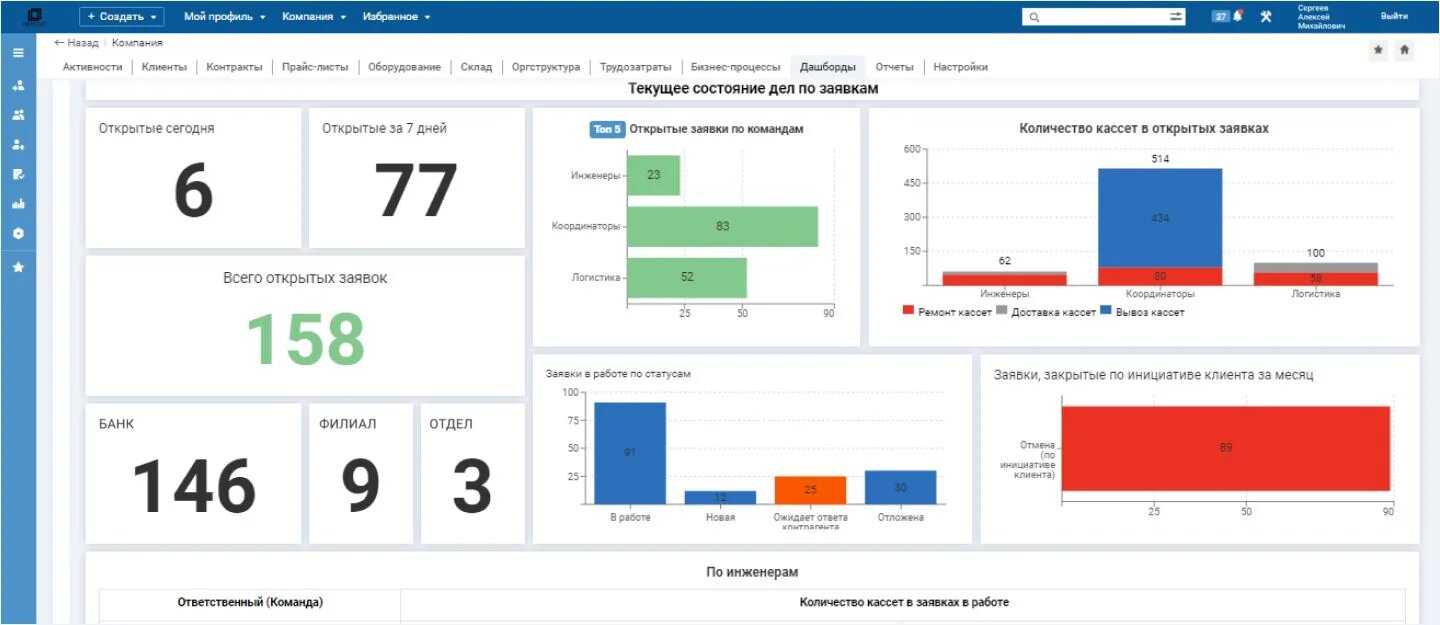
Task: Toggle the Ремонт кассет legend item
Action: pyautogui.click(x=947, y=312)
